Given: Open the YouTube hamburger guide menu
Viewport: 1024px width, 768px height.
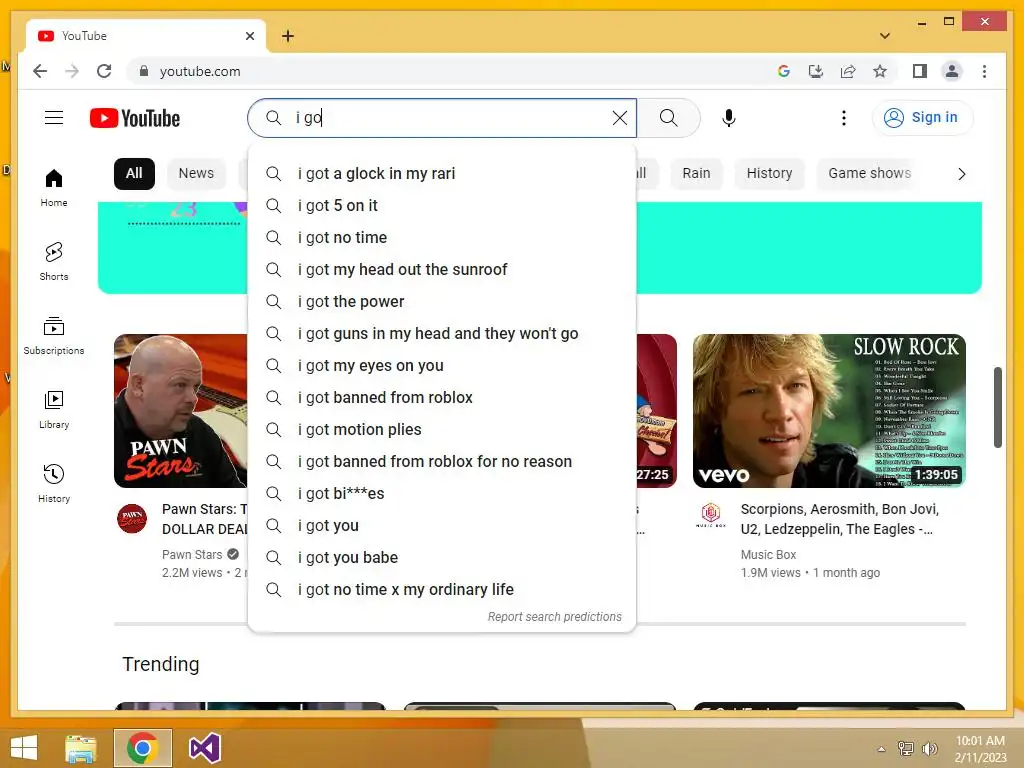Looking at the screenshot, I should [54, 118].
